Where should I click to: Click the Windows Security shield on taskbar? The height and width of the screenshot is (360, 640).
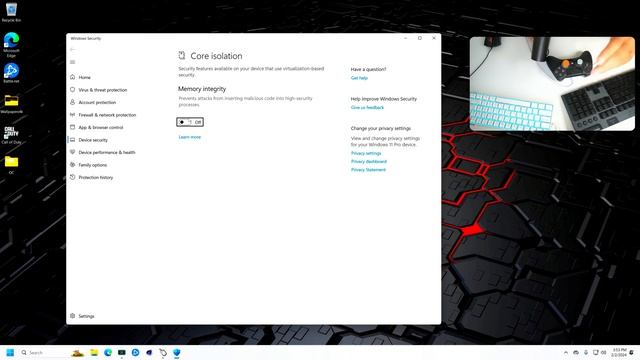tap(177, 352)
